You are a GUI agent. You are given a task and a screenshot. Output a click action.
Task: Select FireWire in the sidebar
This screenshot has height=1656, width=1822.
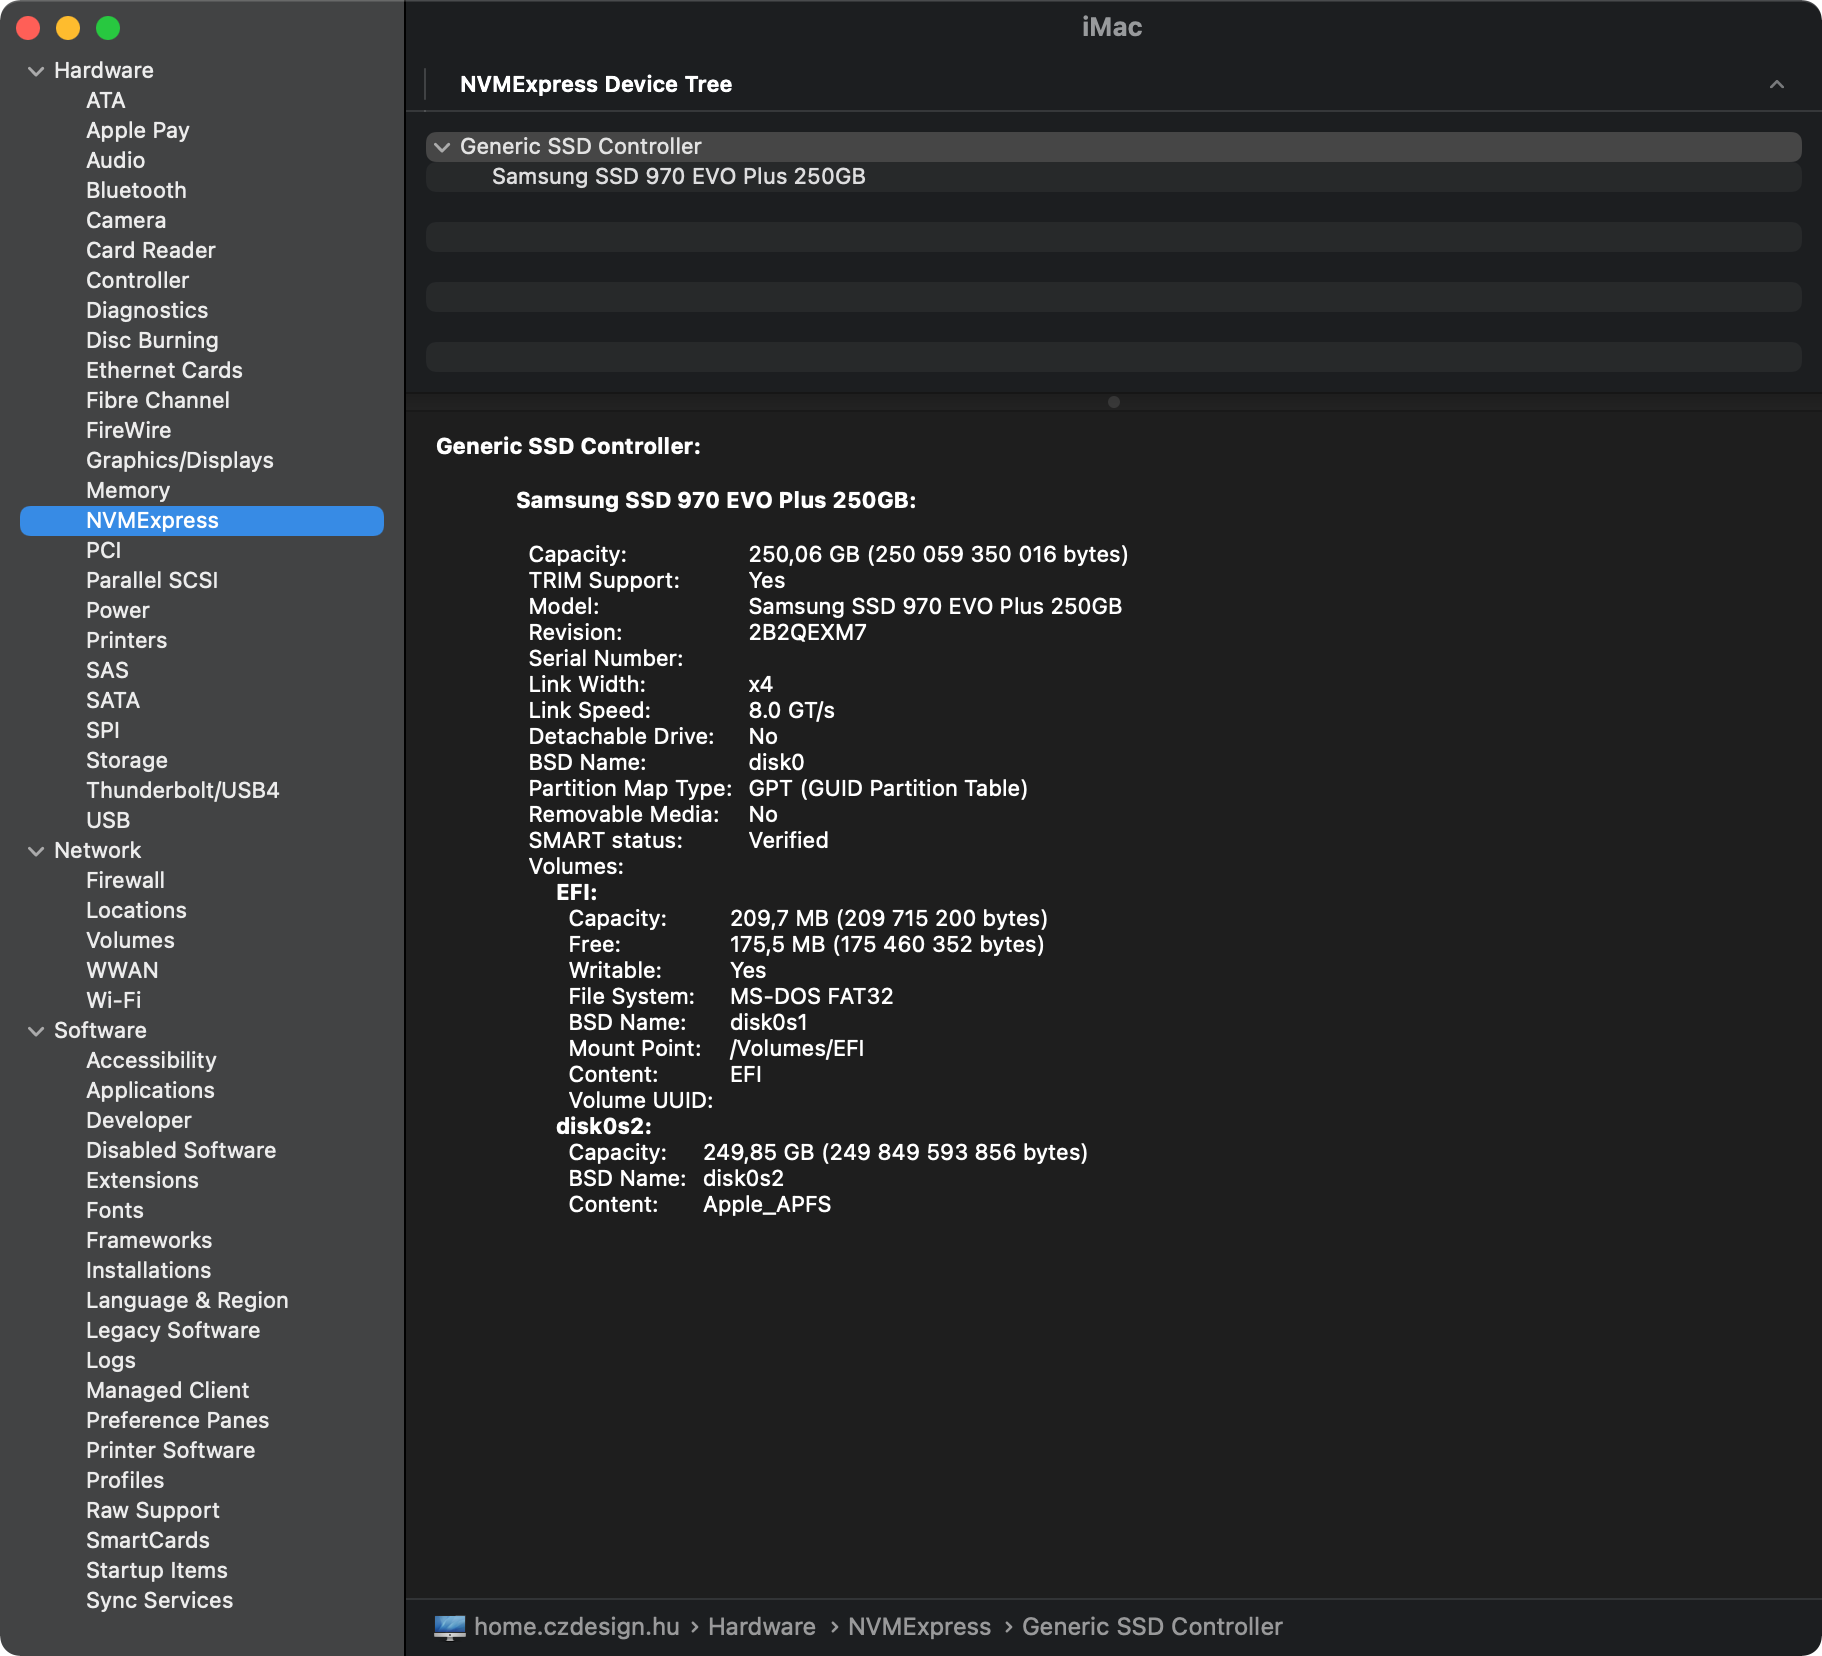coord(128,431)
